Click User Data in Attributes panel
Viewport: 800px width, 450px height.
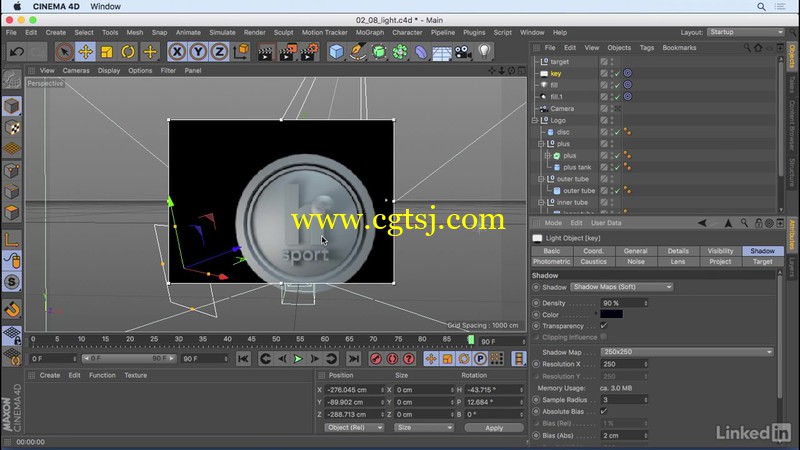point(606,223)
